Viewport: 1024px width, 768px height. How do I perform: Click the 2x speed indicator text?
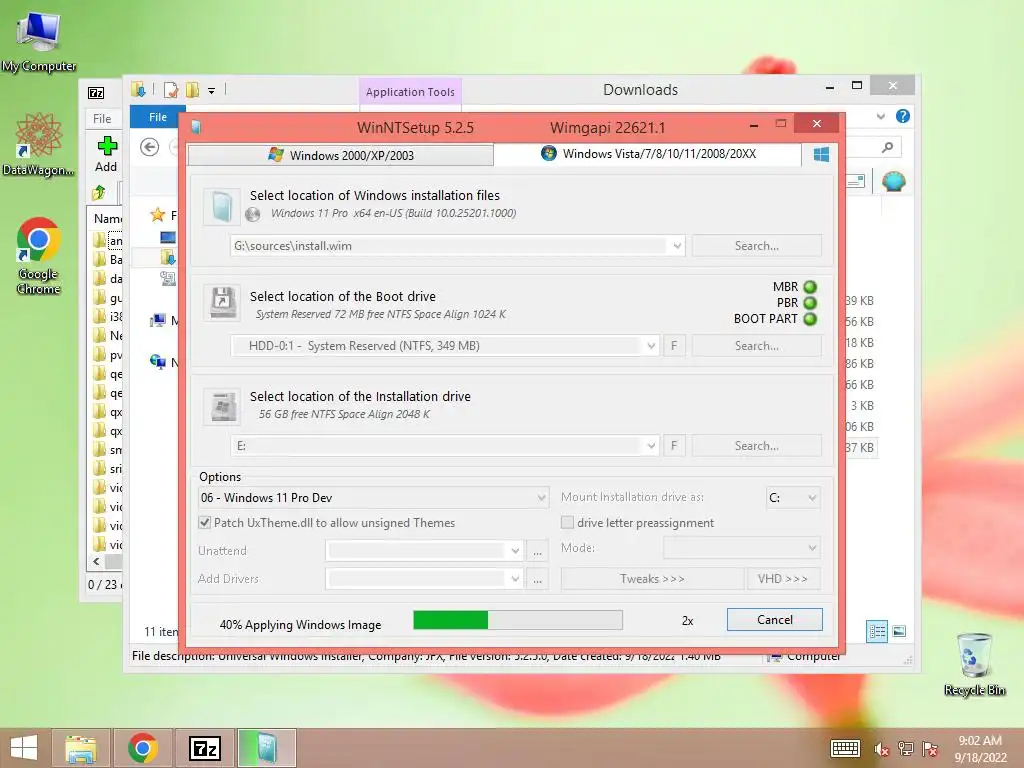pos(687,621)
